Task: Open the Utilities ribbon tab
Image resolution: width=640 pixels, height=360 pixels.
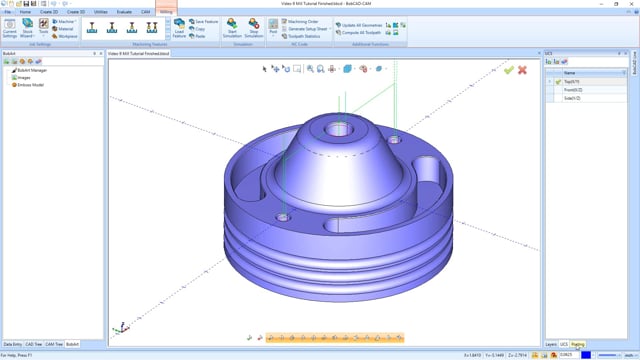Action: (x=100, y=12)
